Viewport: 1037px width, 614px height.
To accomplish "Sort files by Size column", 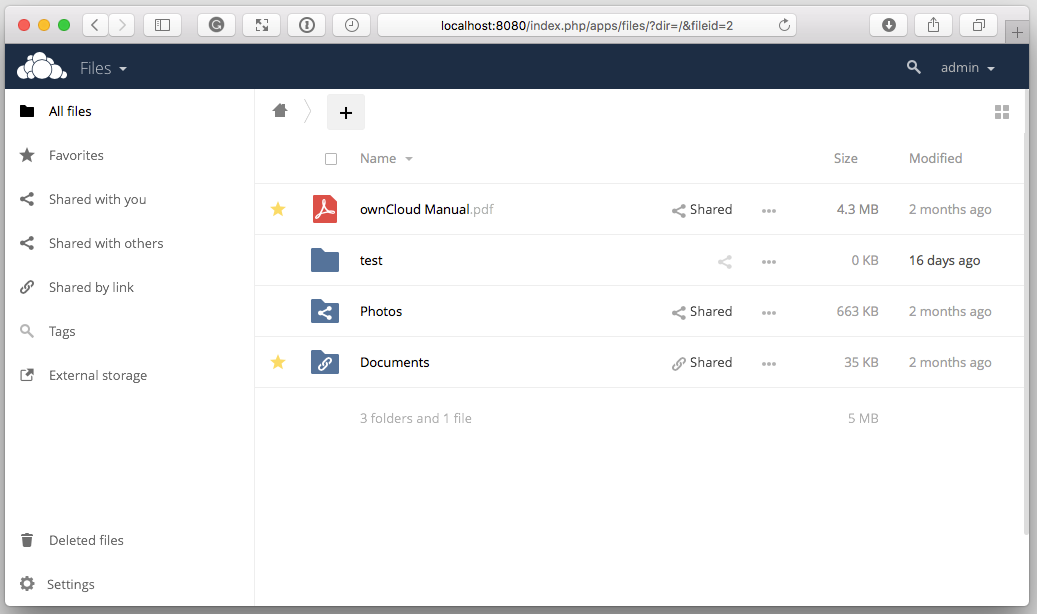I will [x=845, y=159].
